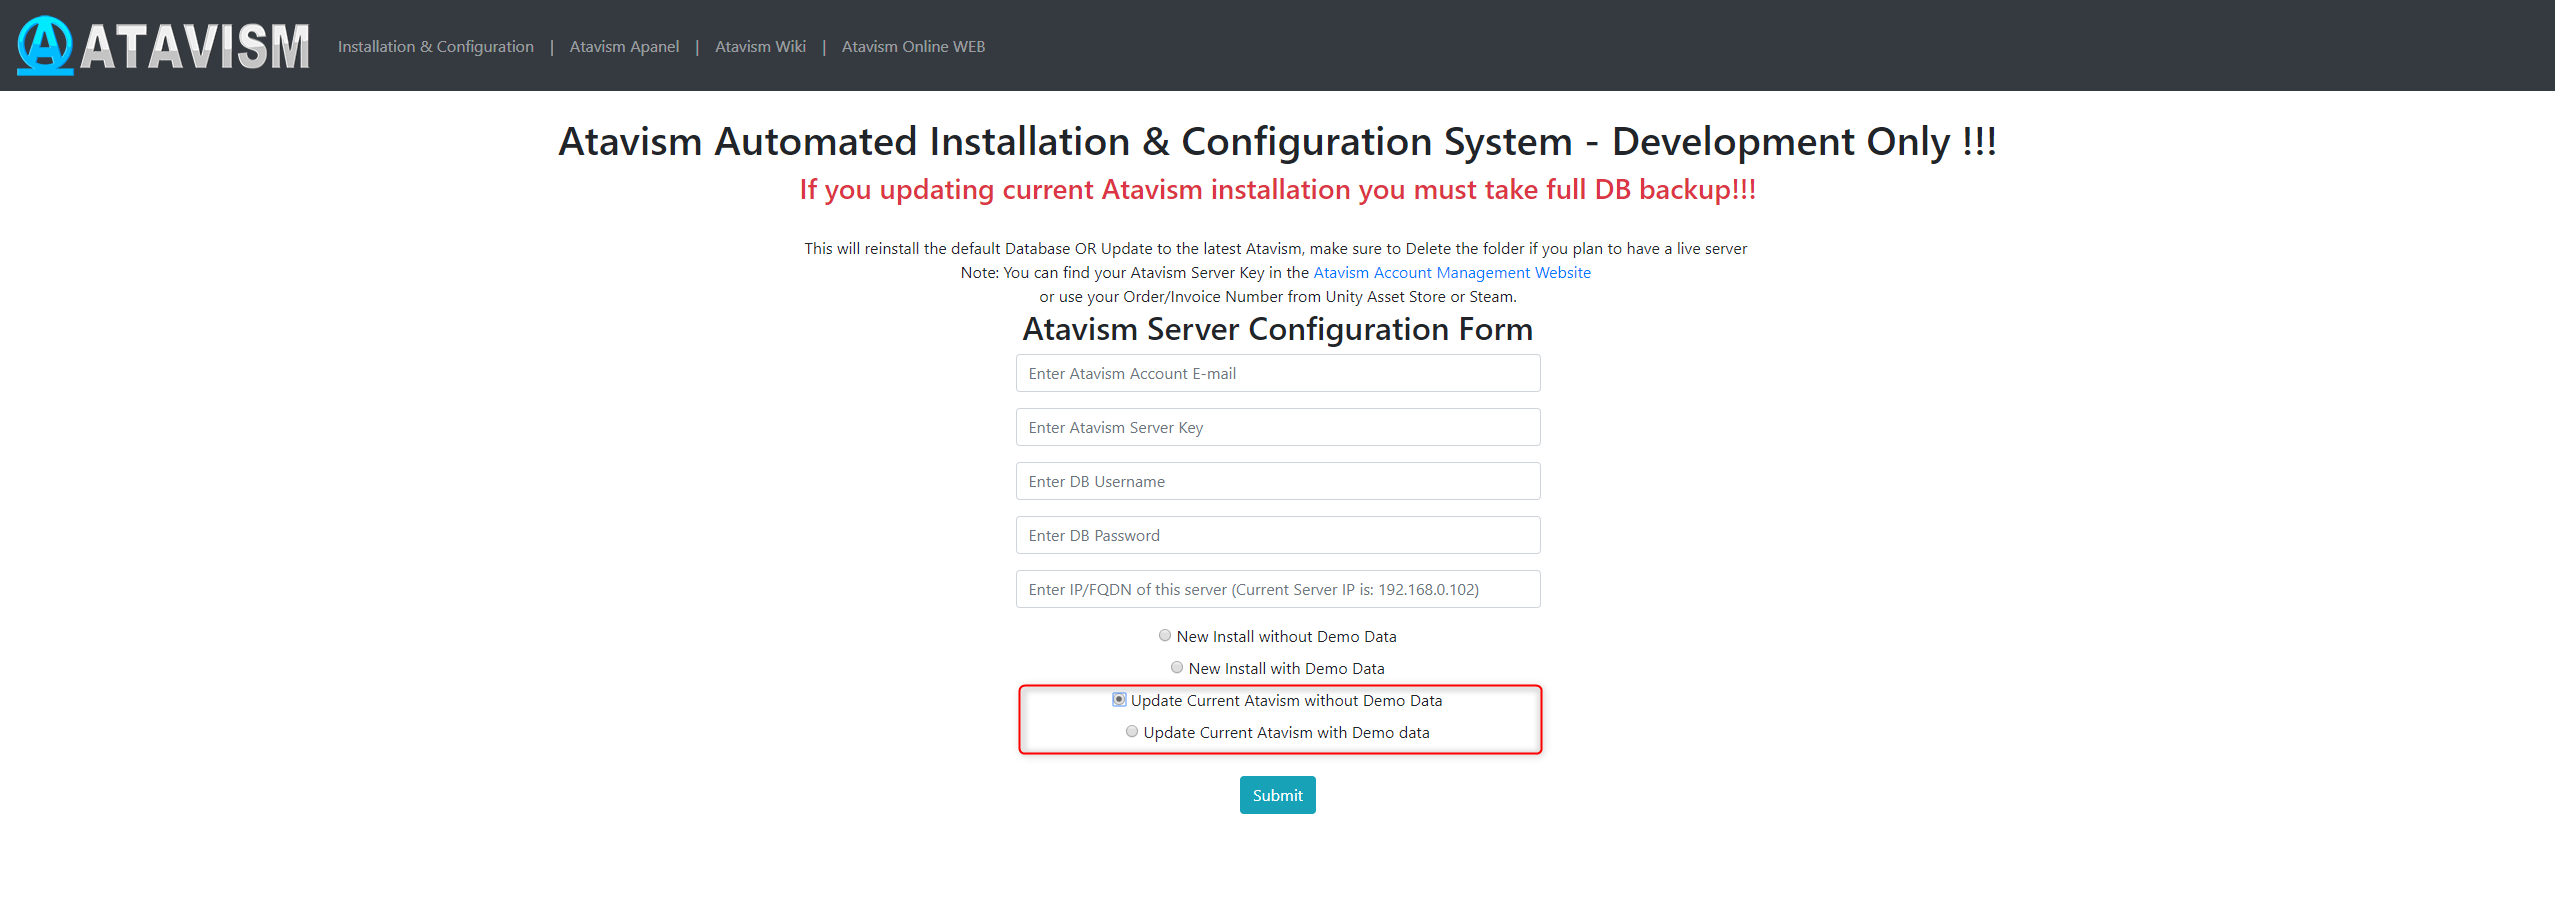This screenshot has width=2555, height=907.
Task: Click the red full DB backup warning text
Action: pyautogui.click(x=1277, y=190)
